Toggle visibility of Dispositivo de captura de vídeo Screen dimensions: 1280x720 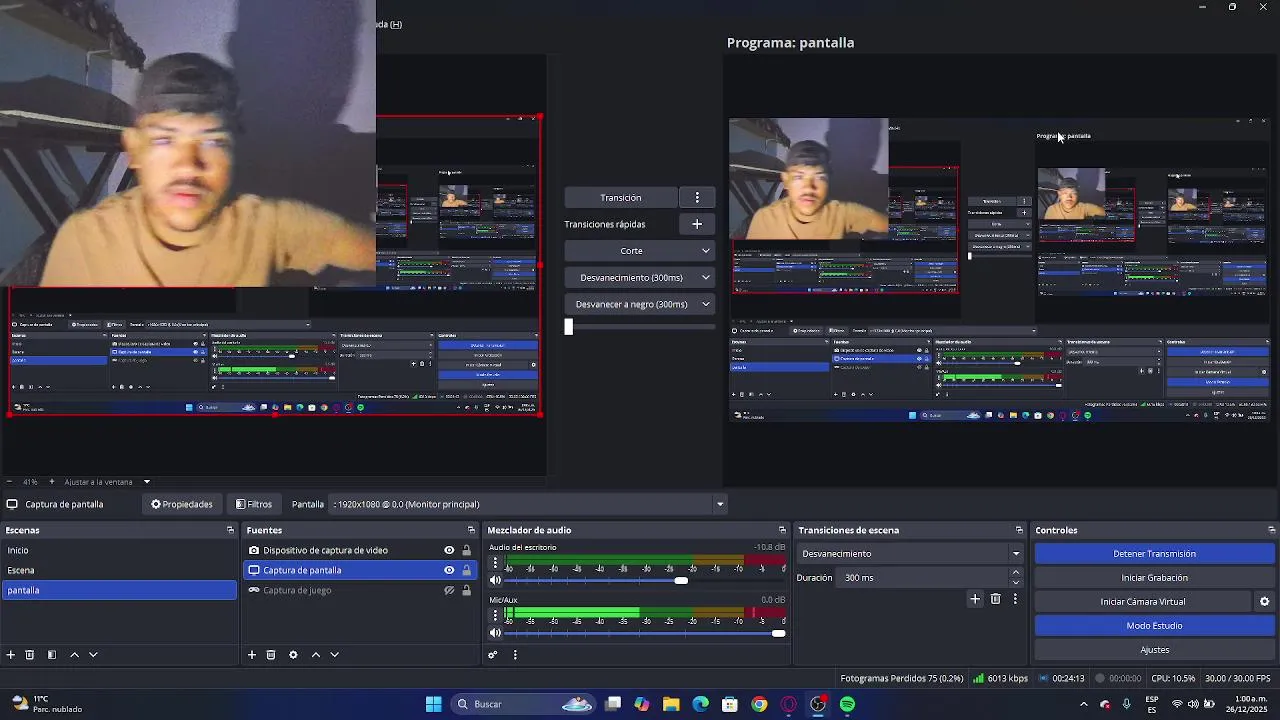click(449, 550)
